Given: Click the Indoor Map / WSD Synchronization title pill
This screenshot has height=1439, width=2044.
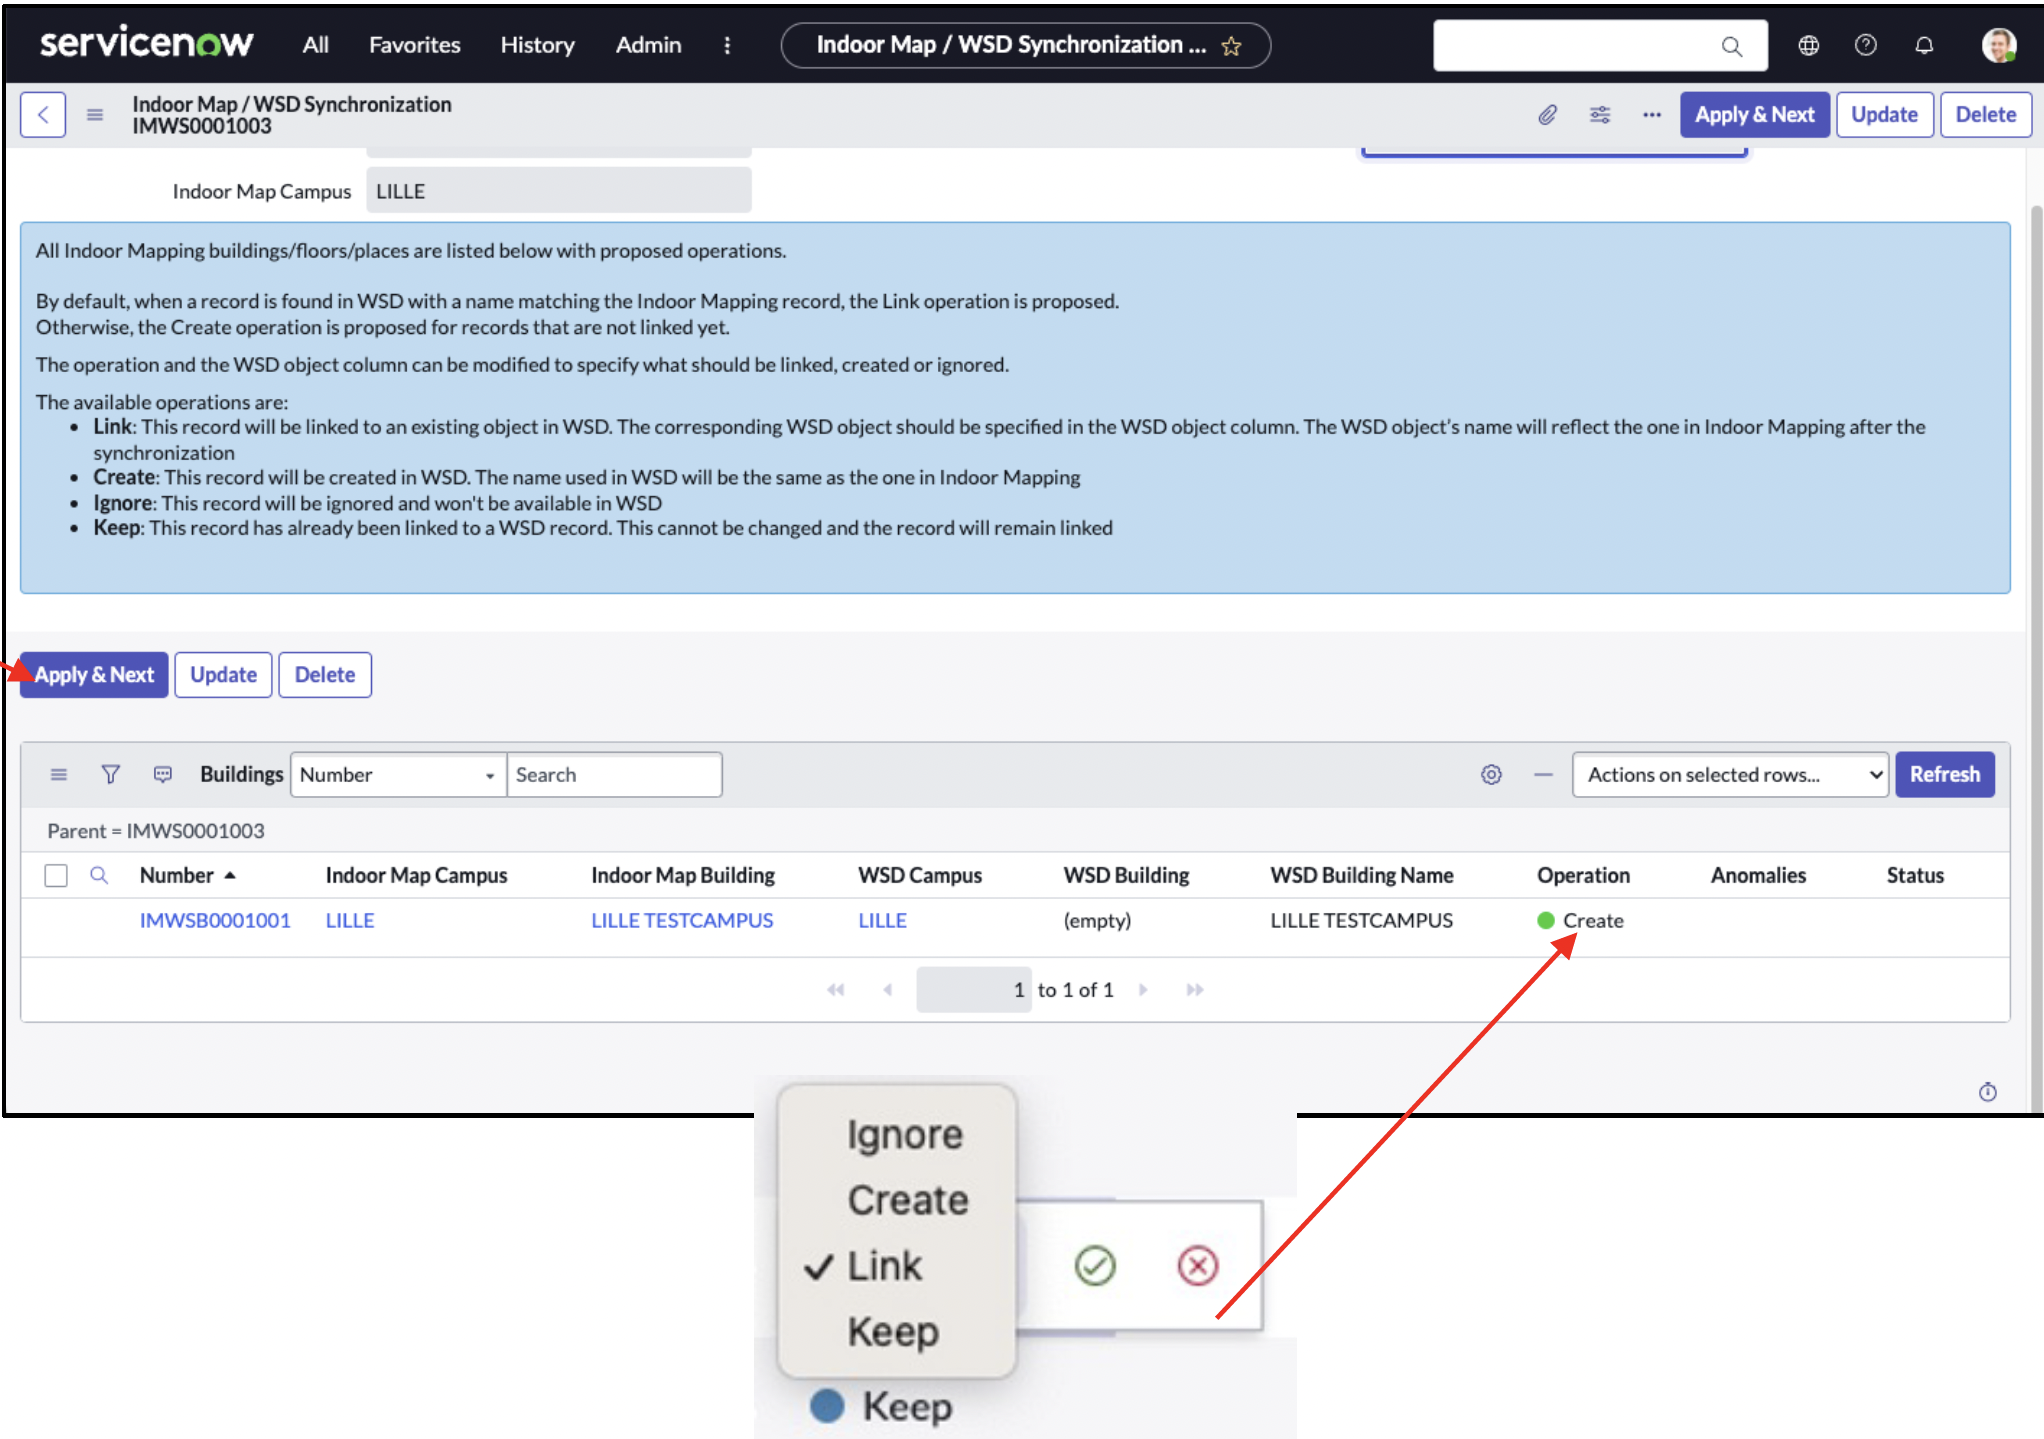Looking at the screenshot, I should [1026, 45].
